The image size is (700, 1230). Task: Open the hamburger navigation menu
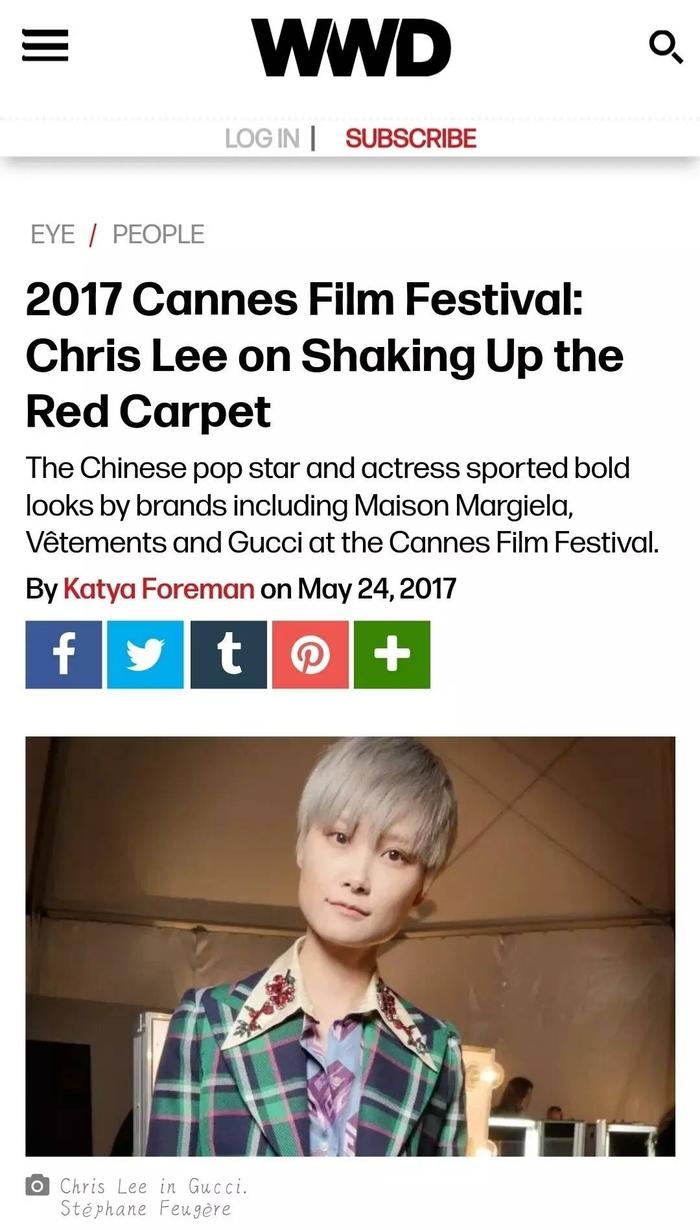click(x=45, y=45)
